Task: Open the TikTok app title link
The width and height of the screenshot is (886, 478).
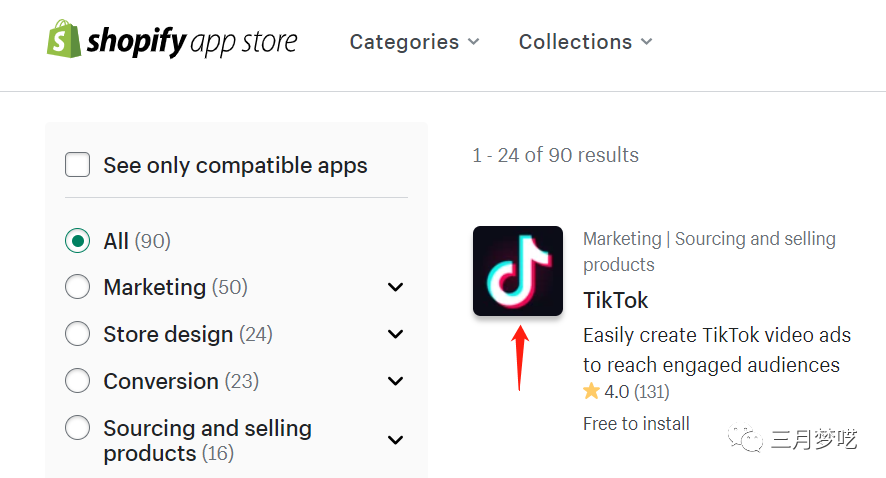Action: pyautogui.click(x=616, y=300)
